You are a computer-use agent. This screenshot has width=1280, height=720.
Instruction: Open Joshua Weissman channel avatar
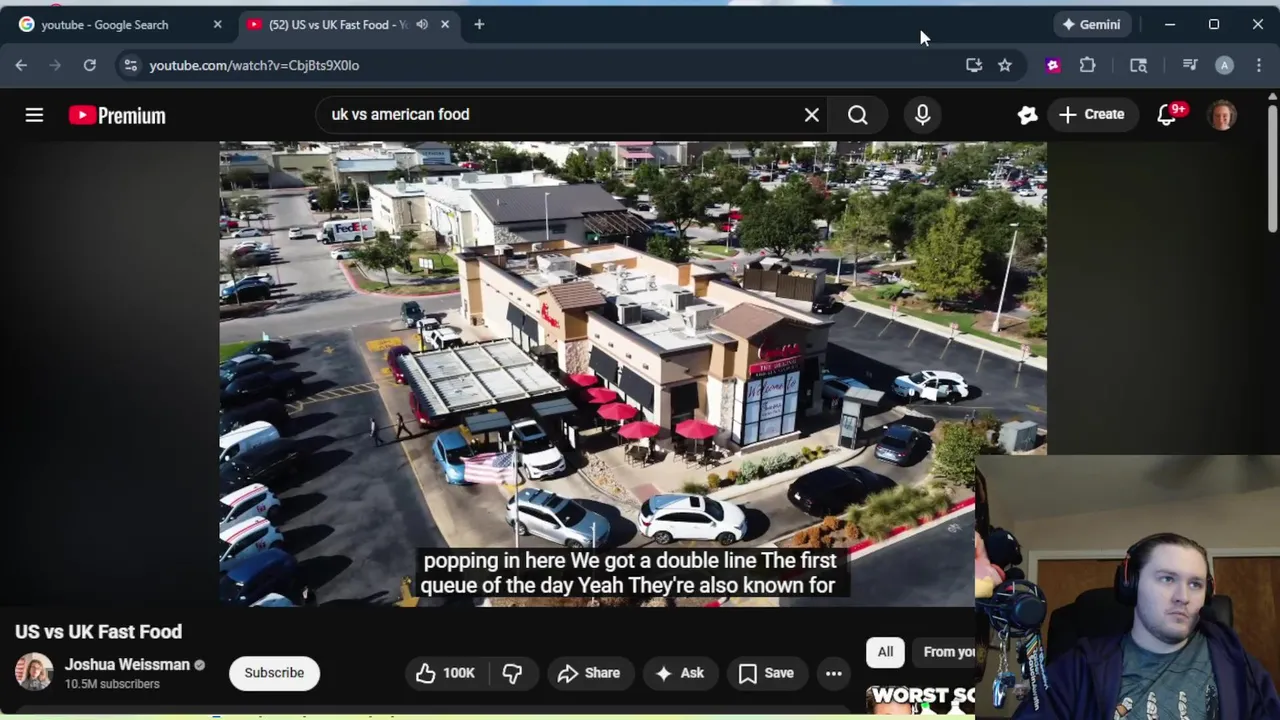pos(34,673)
